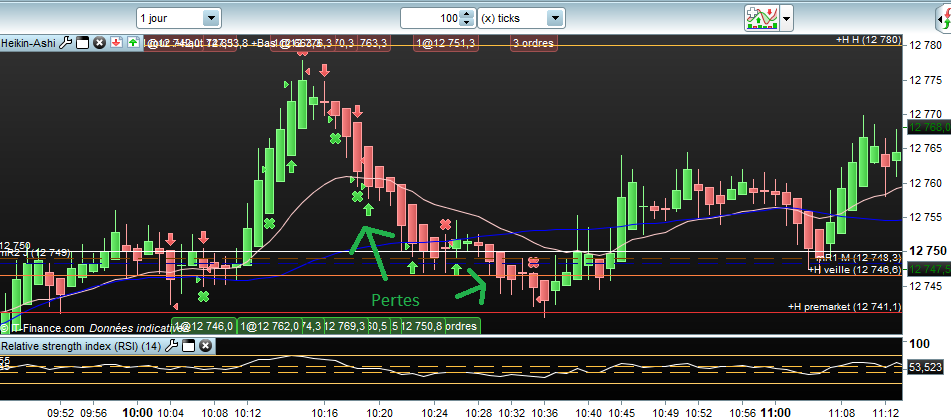Maximize the Heikin-Ashi price panel
This screenshot has width=951, height=419.
[x=82, y=43]
